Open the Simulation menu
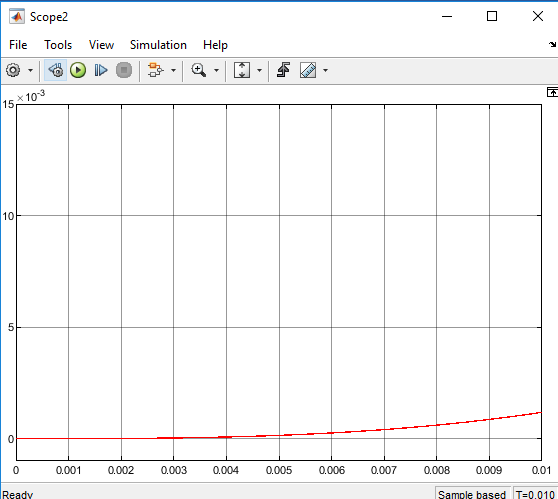The width and height of the screenshot is (558, 499). (x=158, y=45)
